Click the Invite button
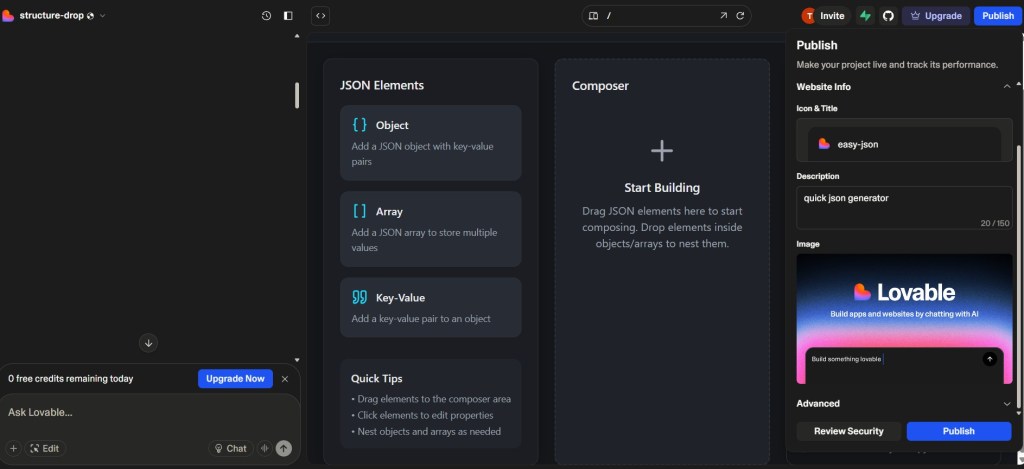 pos(832,16)
